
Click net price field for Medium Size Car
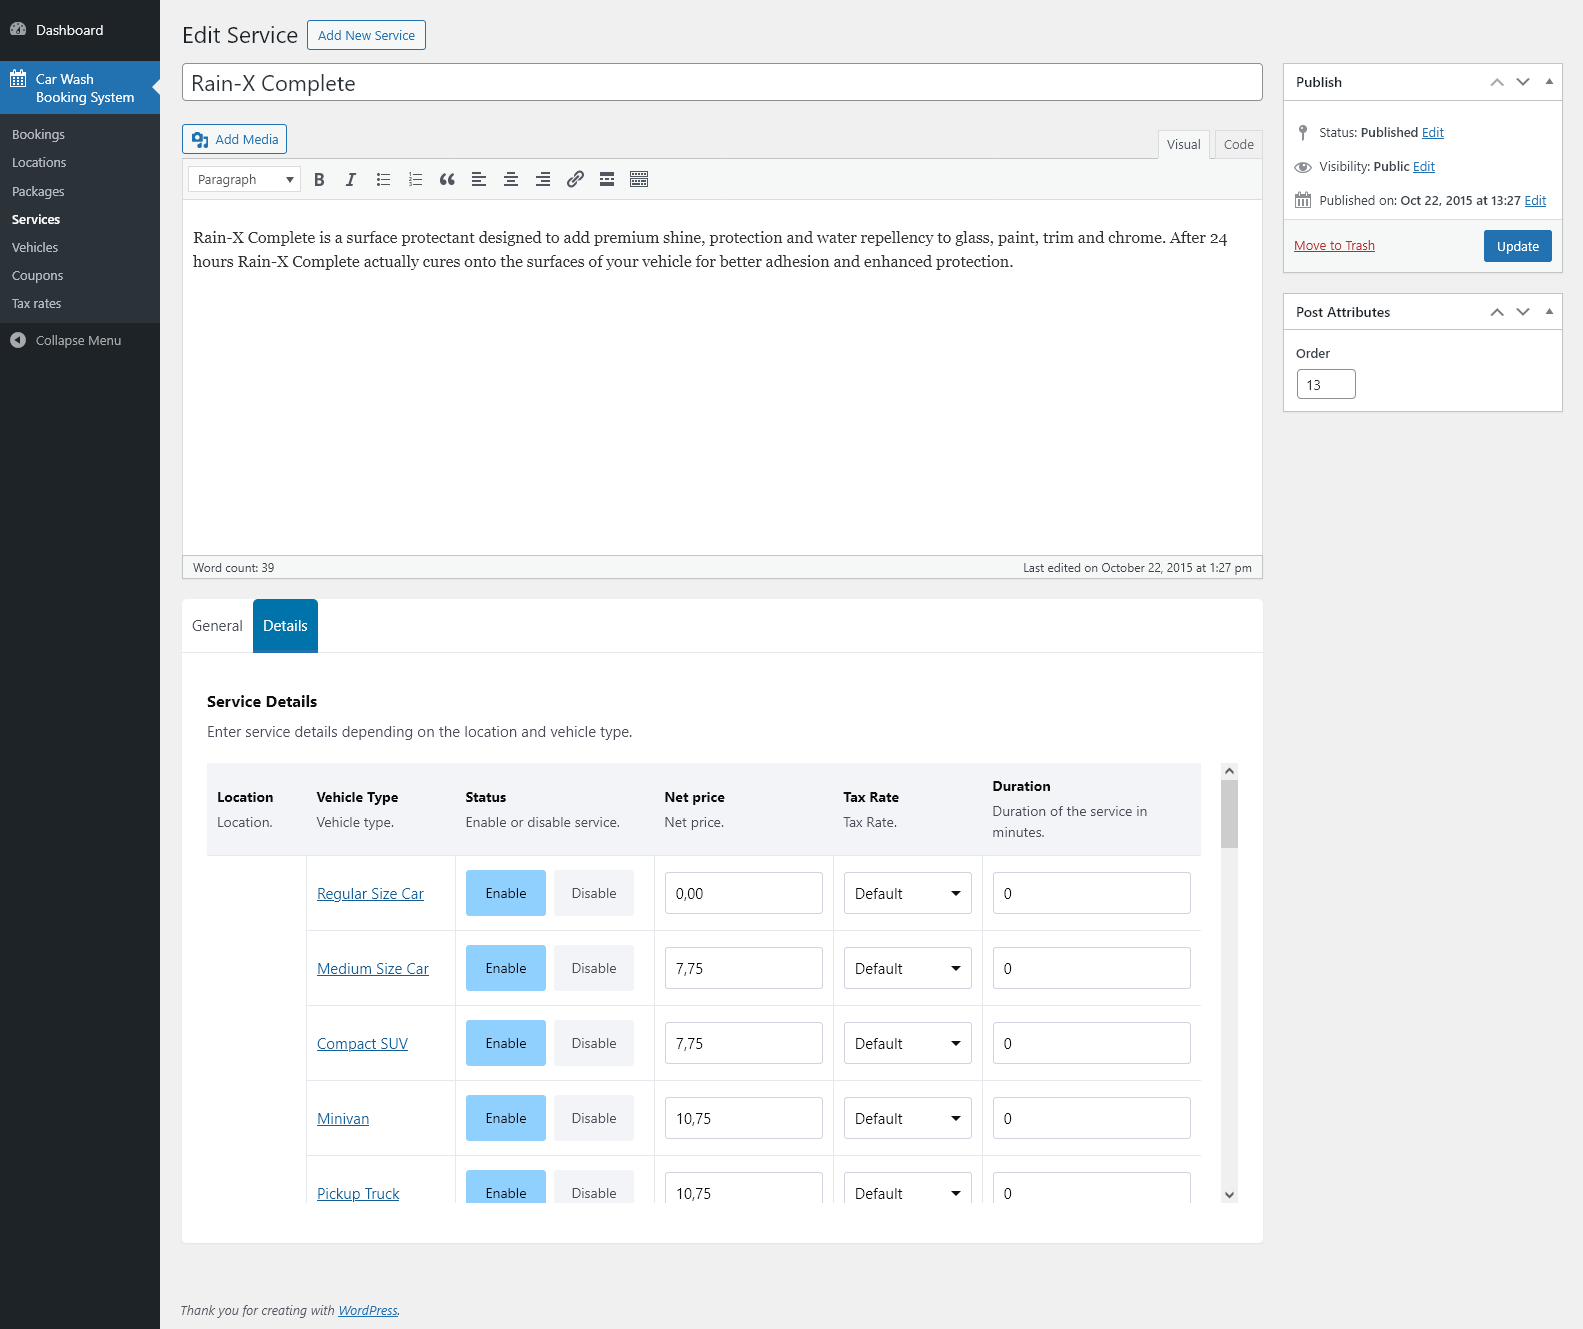743,968
